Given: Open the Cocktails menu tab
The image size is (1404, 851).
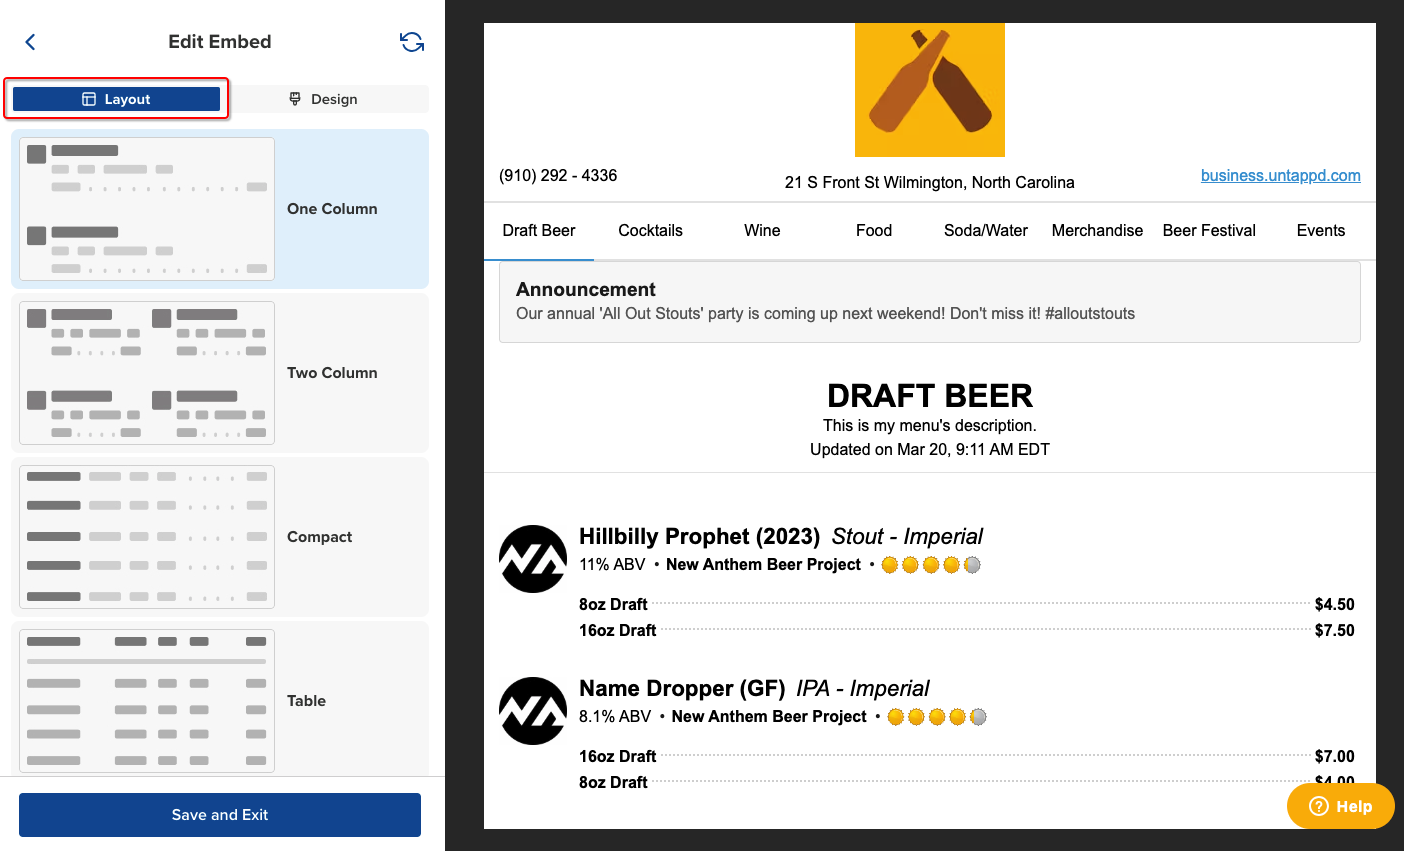Looking at the screenshot, I should [650, 230].
